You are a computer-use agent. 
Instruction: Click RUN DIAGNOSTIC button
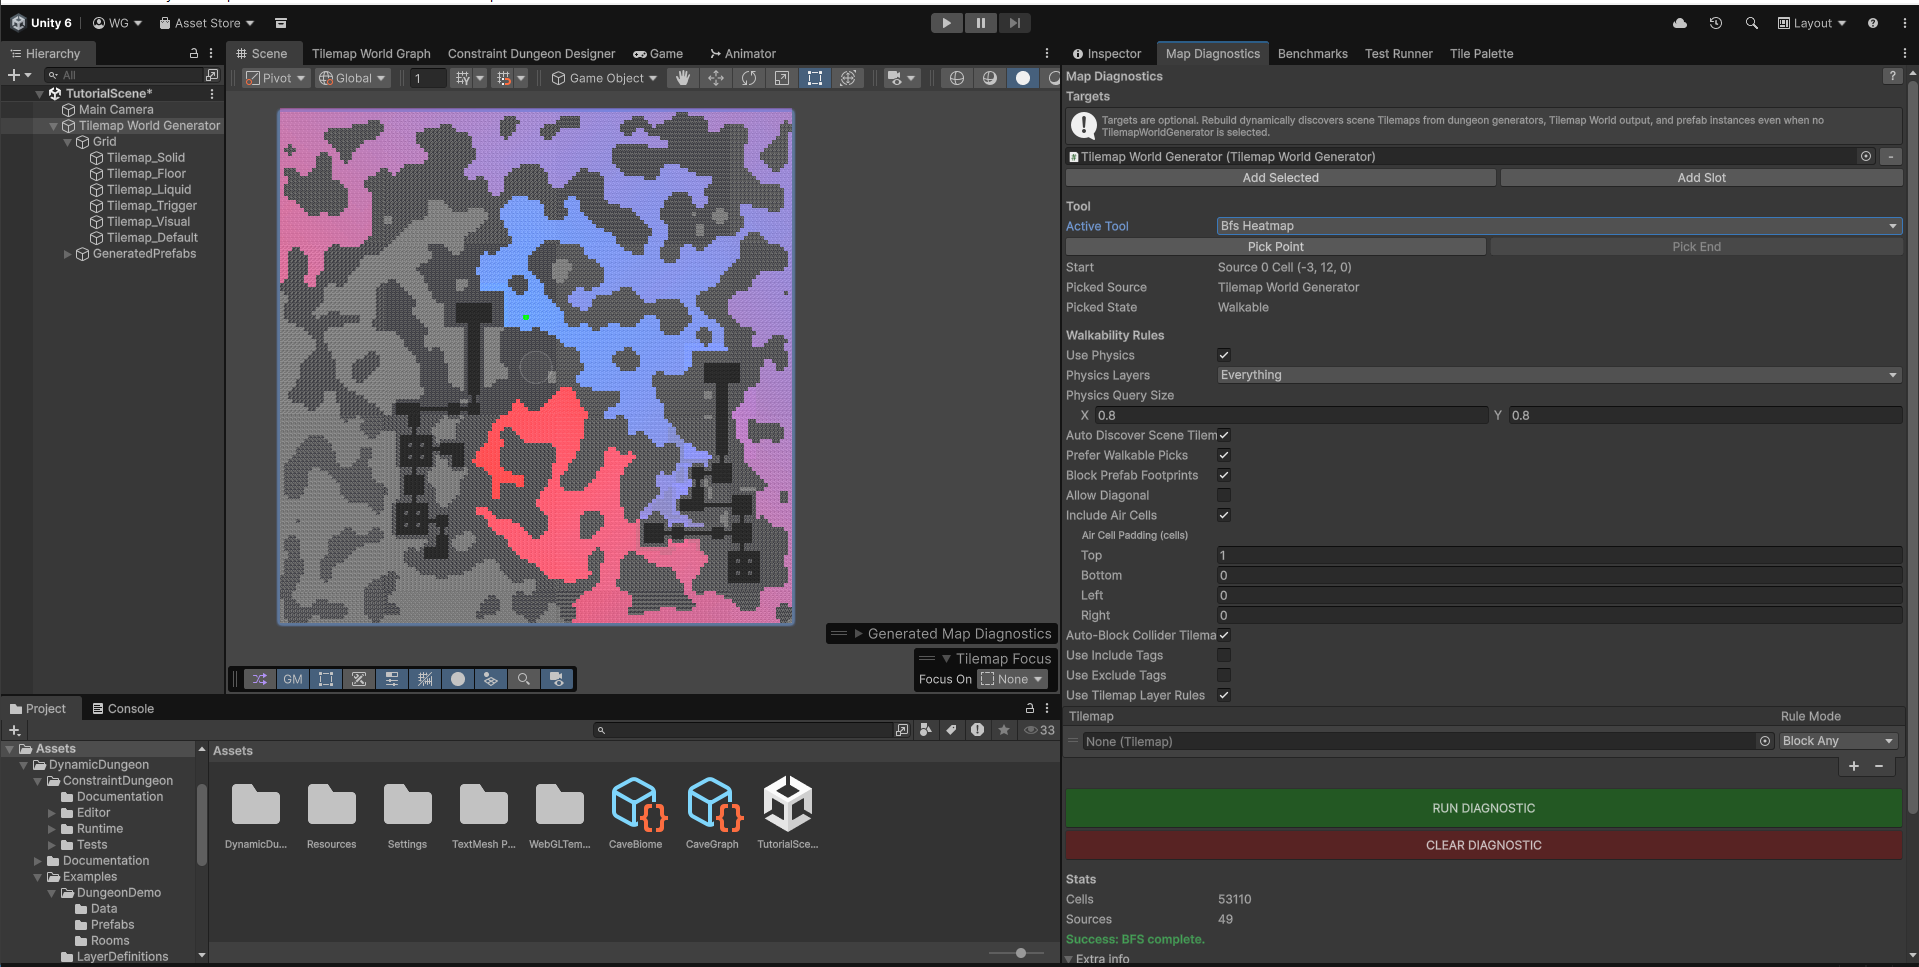[x=1483, y=808]
